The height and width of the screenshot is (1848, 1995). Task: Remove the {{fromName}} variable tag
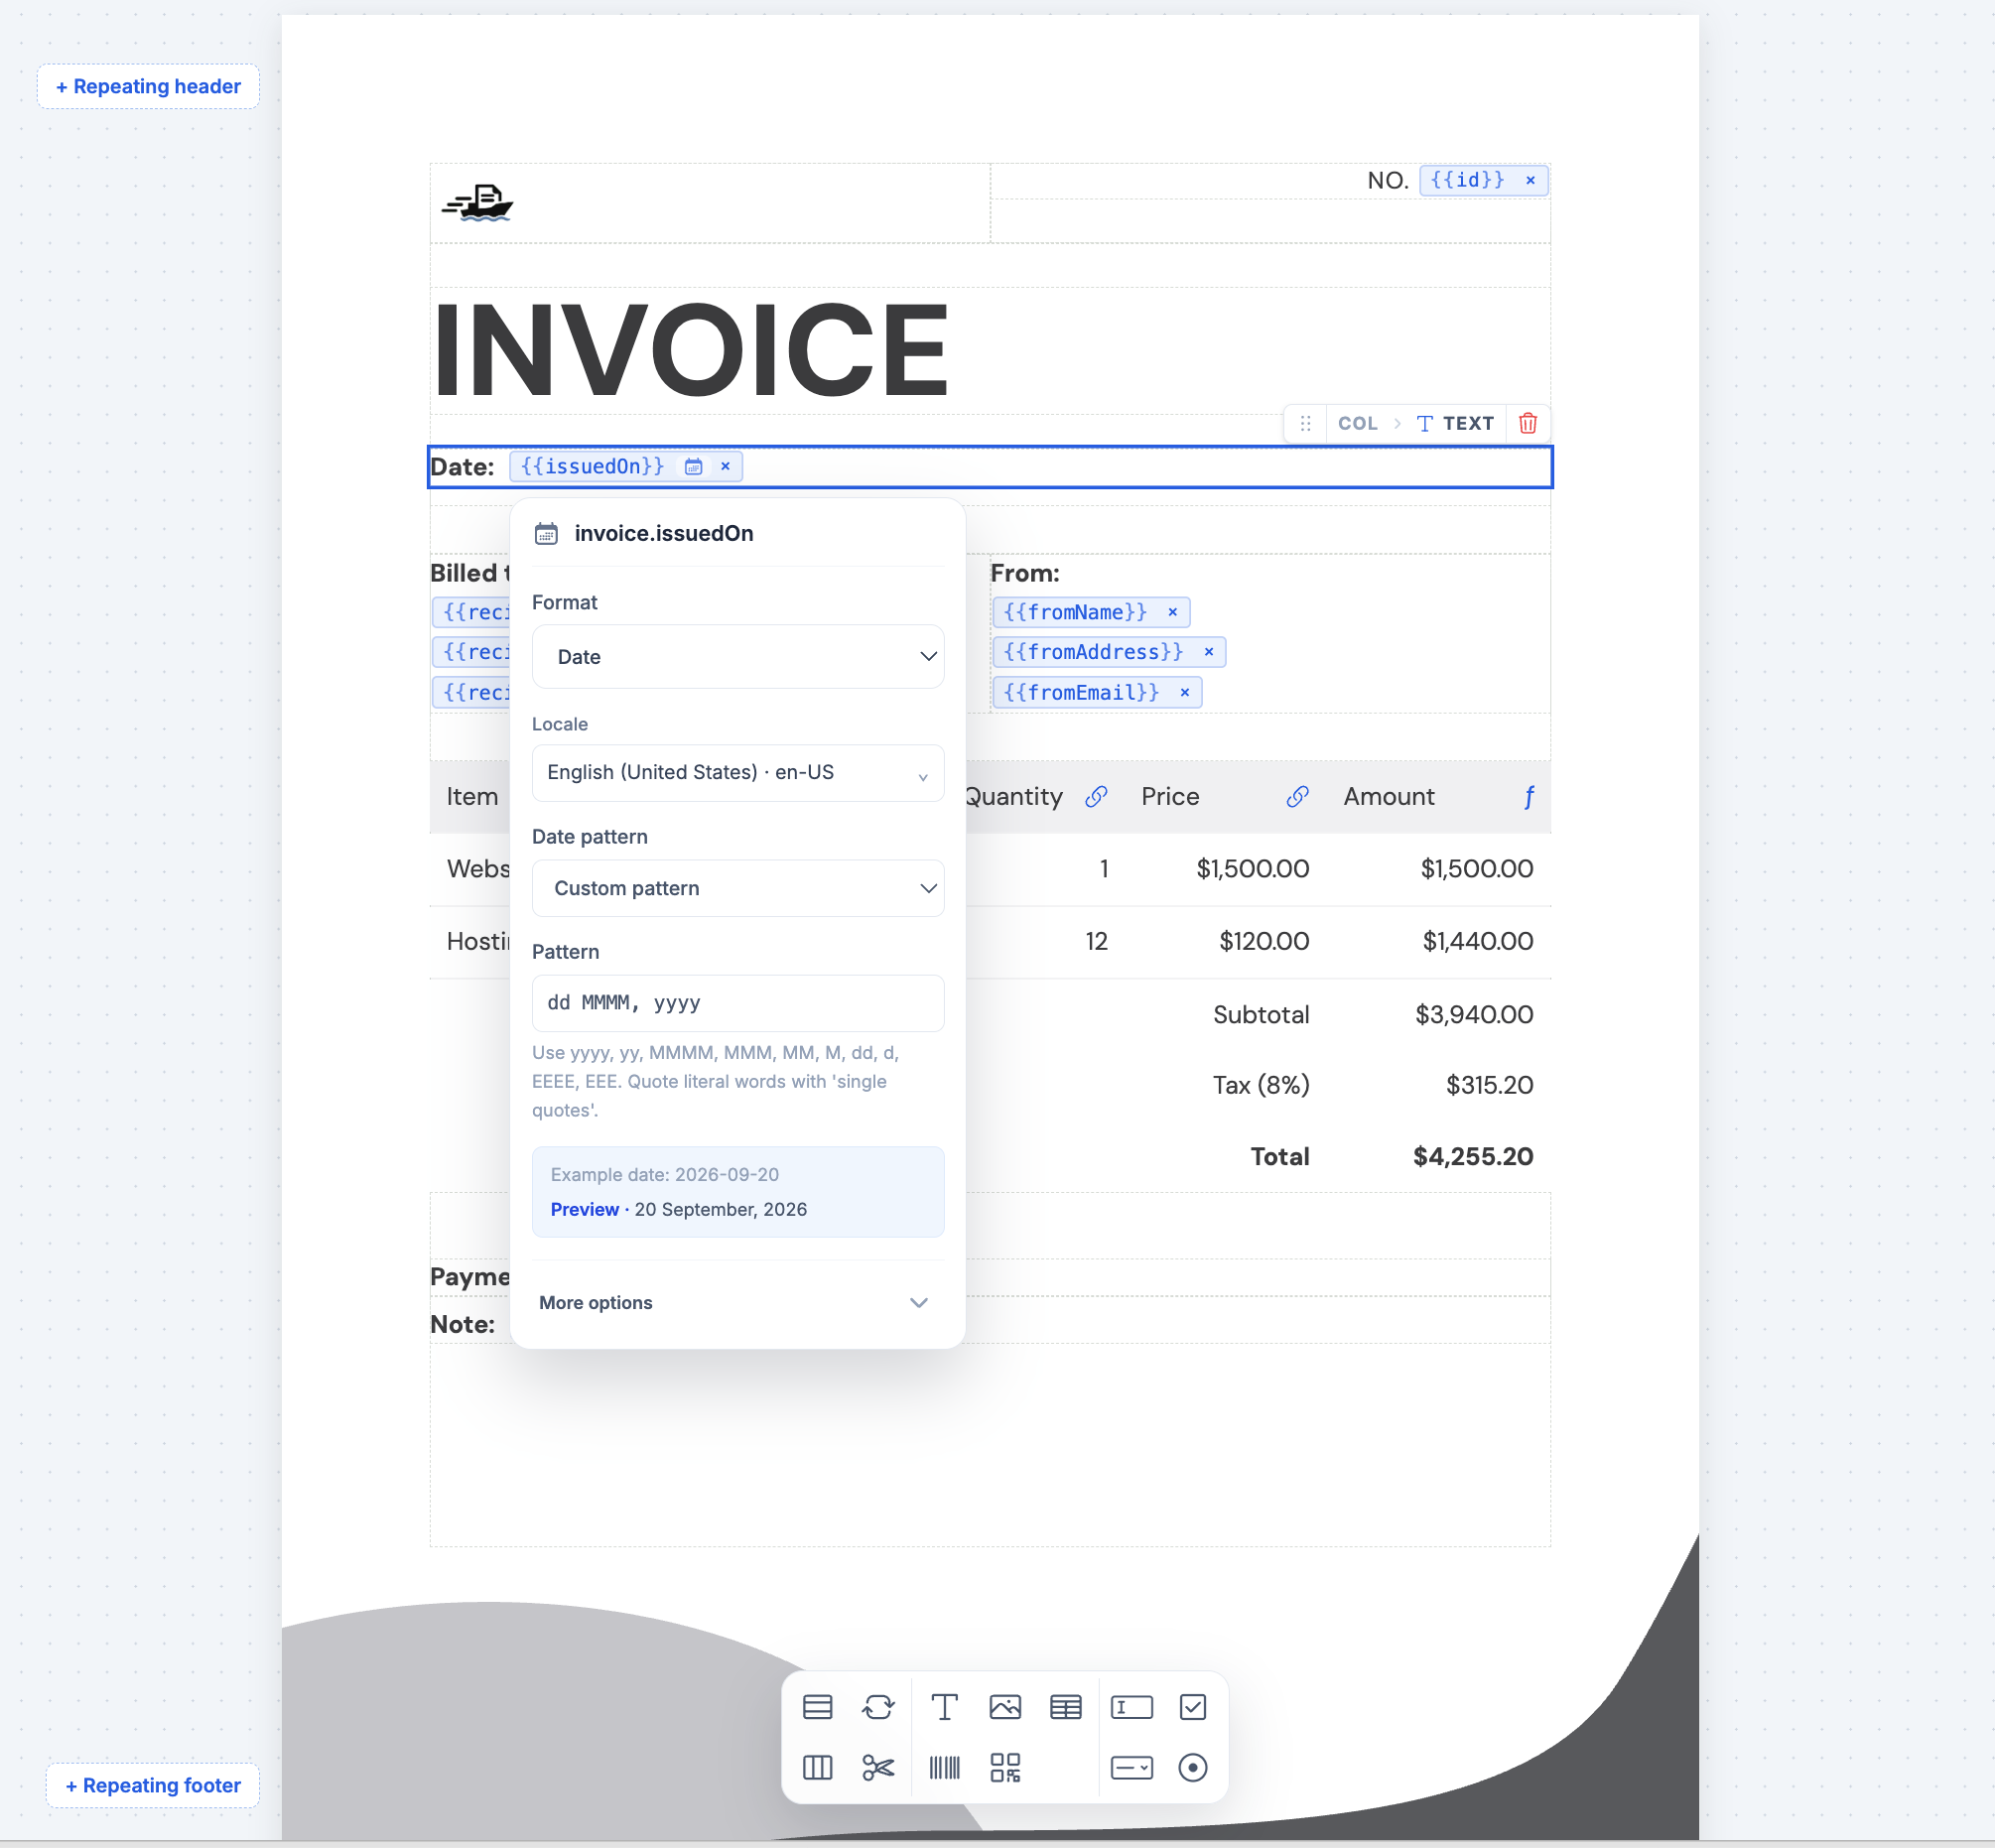(1173, 612)
